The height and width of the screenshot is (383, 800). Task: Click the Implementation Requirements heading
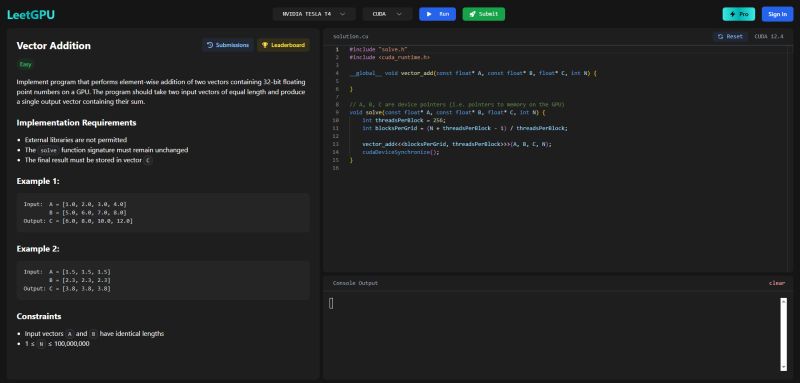coord(77,123)
